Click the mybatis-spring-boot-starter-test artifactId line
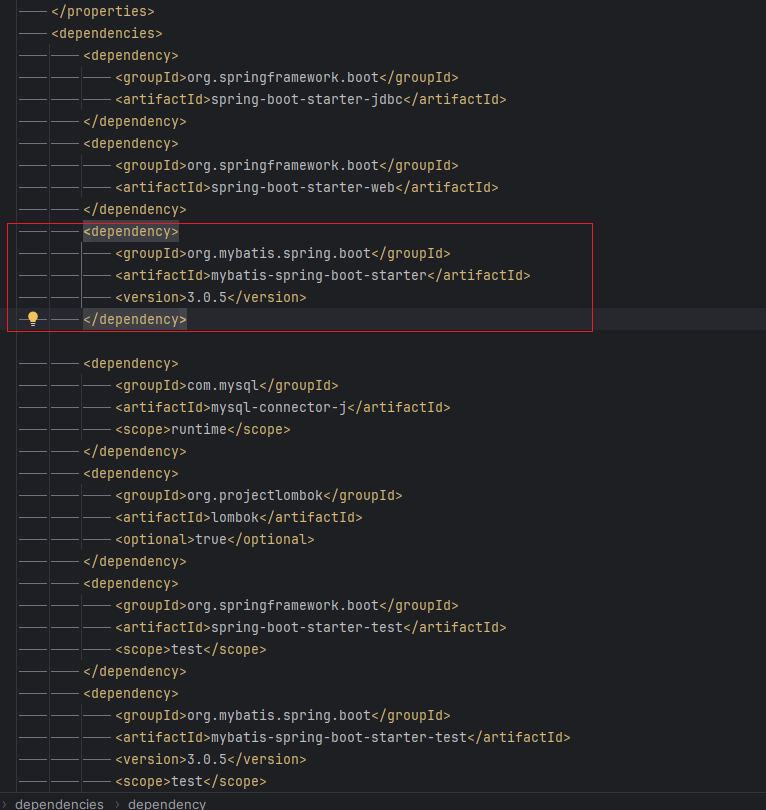766x810 pixels. (x=343, y=738)
